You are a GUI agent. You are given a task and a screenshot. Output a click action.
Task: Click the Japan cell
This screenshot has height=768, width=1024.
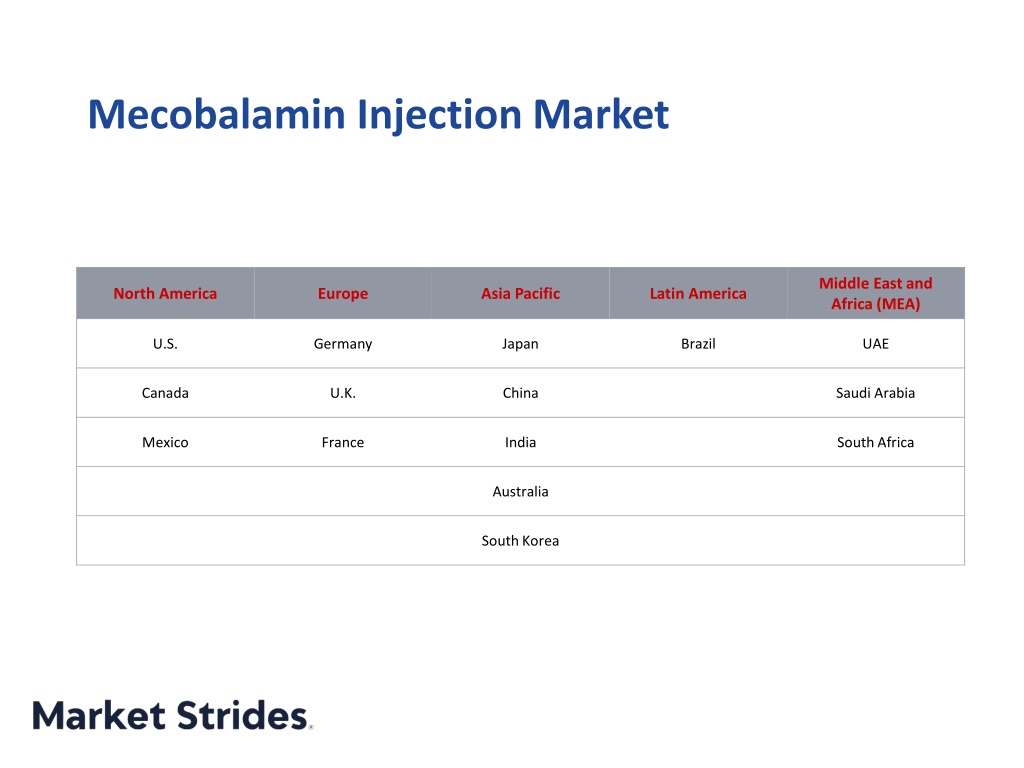tap(520, 344)
